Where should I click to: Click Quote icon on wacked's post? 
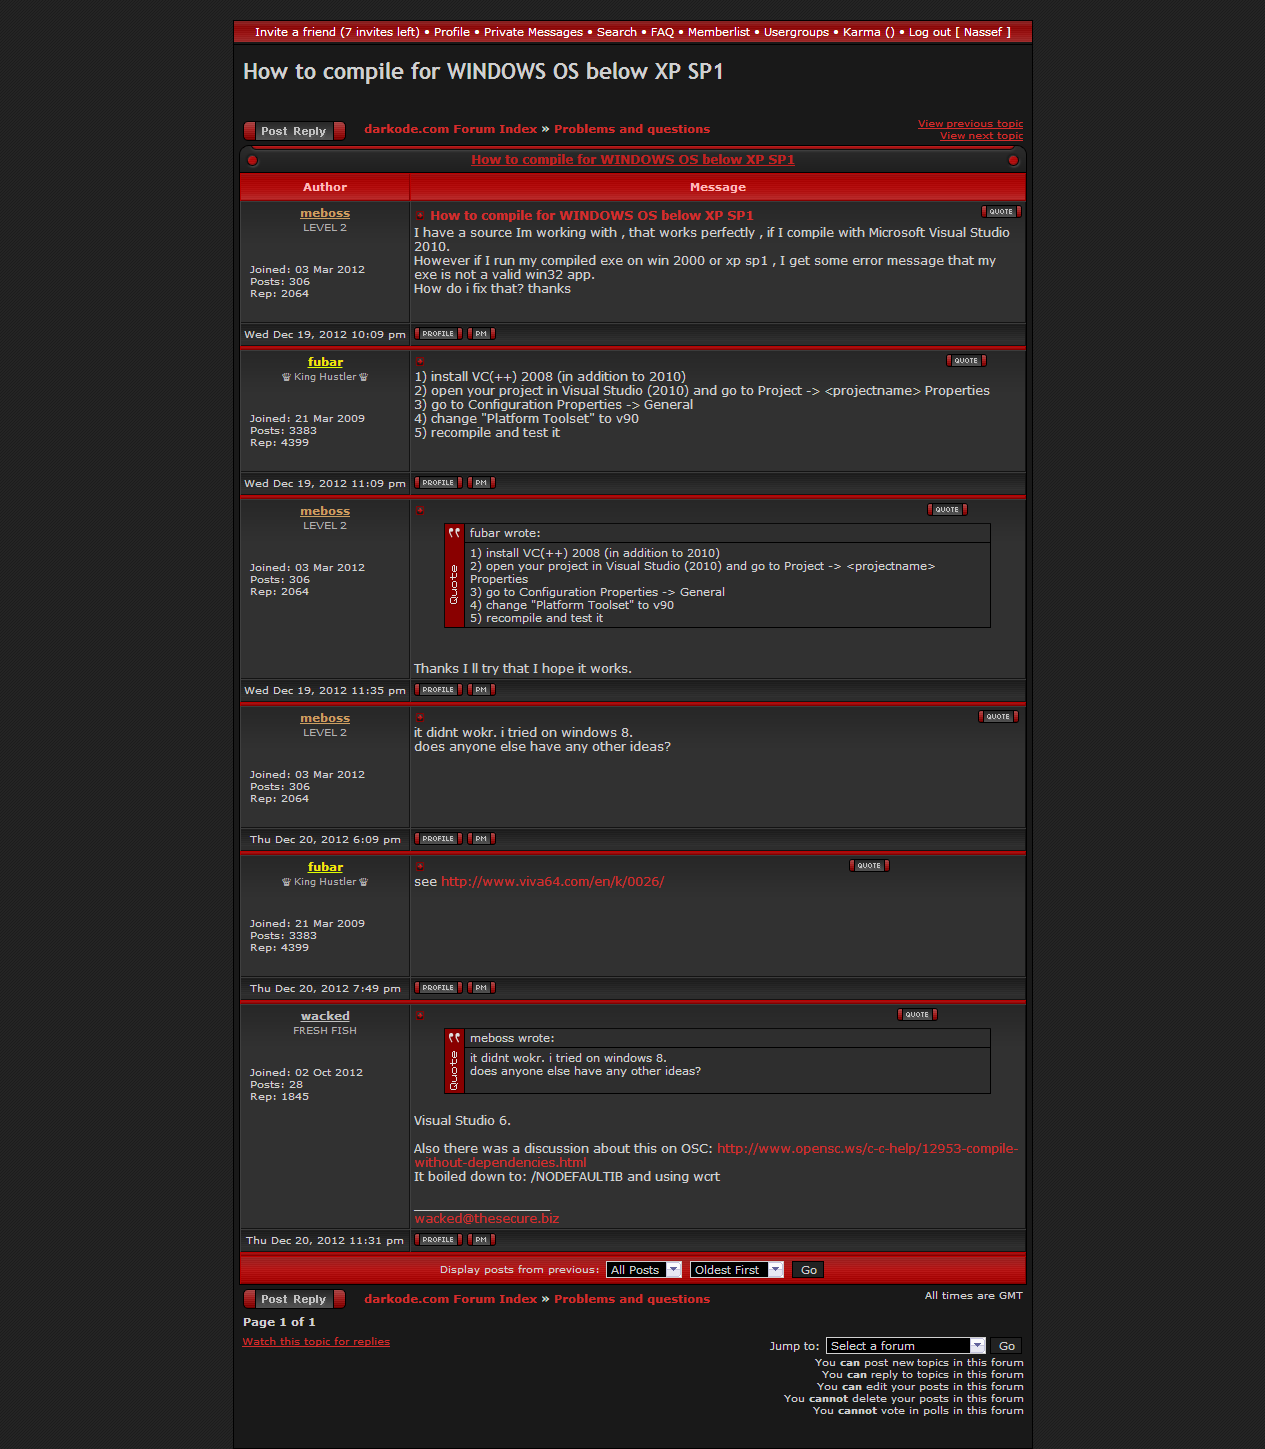pos(917,1015)
